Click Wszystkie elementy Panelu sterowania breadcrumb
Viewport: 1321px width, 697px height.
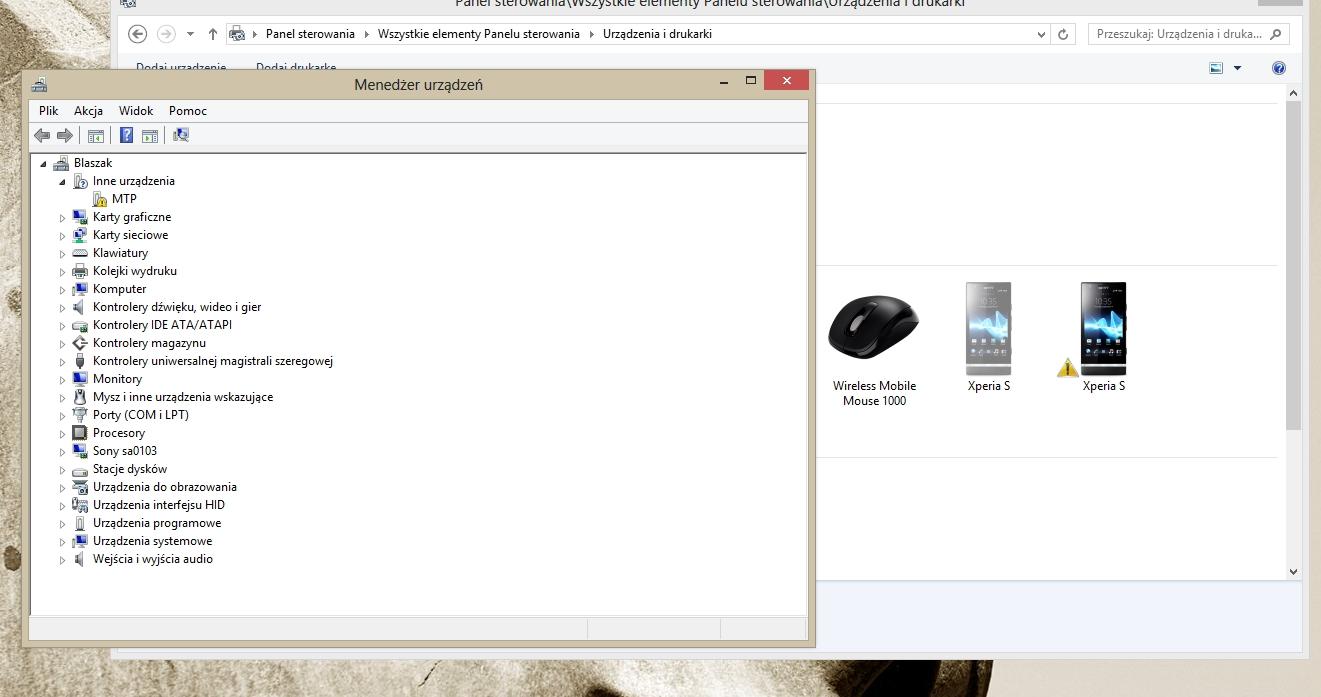479,34
